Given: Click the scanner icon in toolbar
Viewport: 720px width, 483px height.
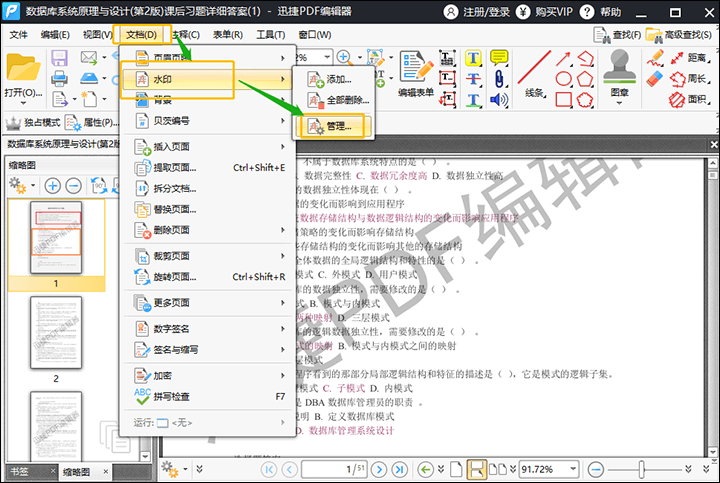Looking at the screenshot, I should pyautogui.click(x=89, y=78).
